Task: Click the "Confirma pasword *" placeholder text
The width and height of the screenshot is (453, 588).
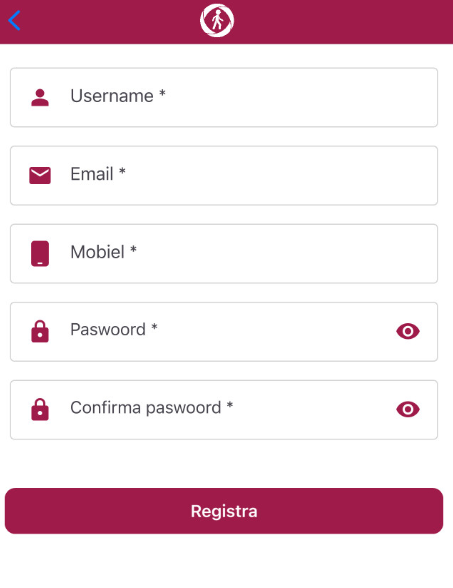Action: pyautogui.click(x=152, y=408)
